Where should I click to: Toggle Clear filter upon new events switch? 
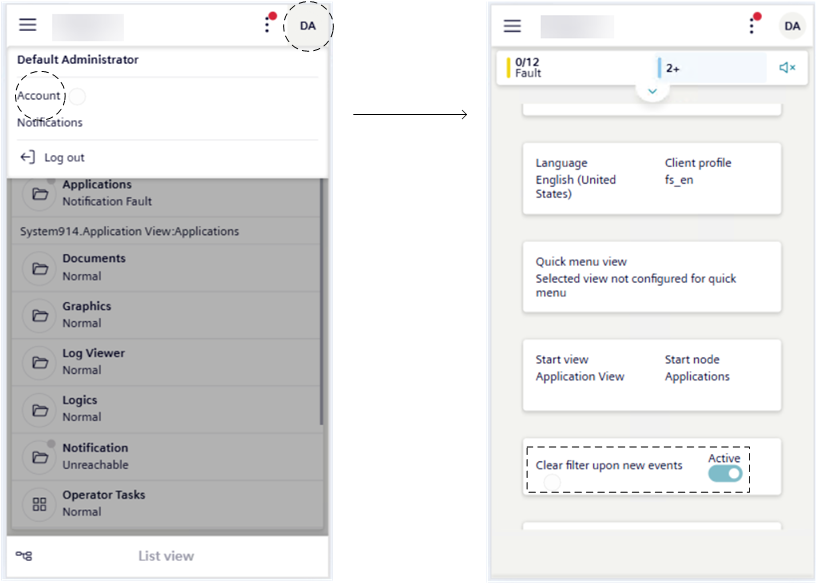[x=725, y=474]
